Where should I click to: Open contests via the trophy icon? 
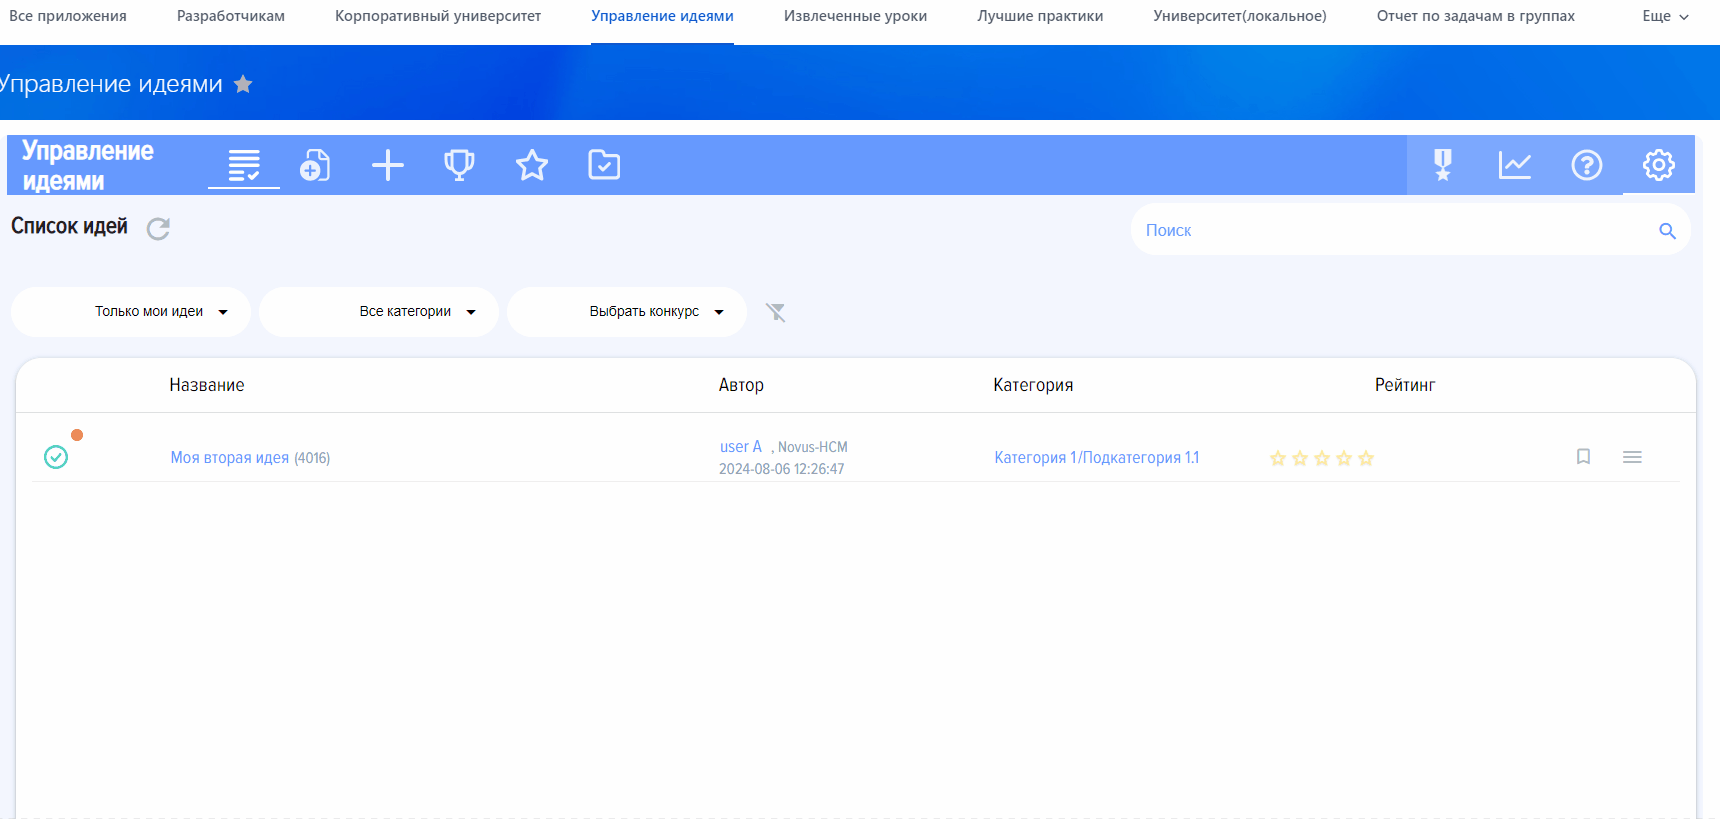(459, 165)
